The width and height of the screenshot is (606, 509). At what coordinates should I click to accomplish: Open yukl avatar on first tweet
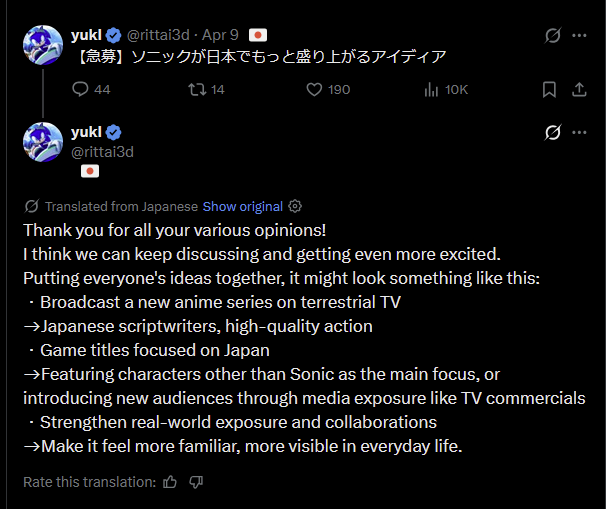pos(43,45)
